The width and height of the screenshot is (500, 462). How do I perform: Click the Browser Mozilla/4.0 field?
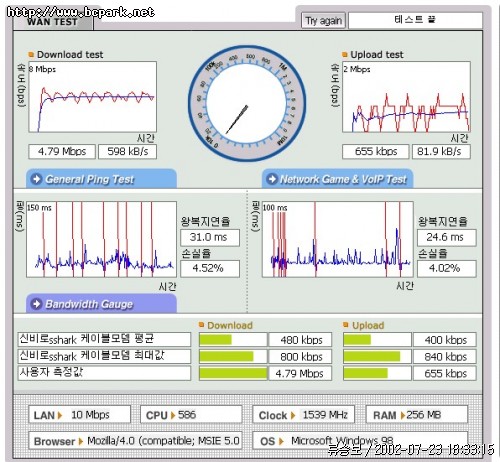(135, 441)
